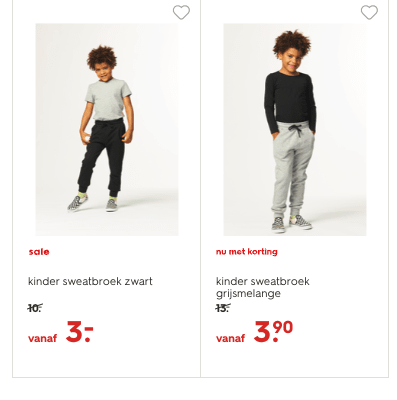
Task: Click the boy's grey t-shirt in left photo
Action: pyautogui.click(x=108, y=99)
